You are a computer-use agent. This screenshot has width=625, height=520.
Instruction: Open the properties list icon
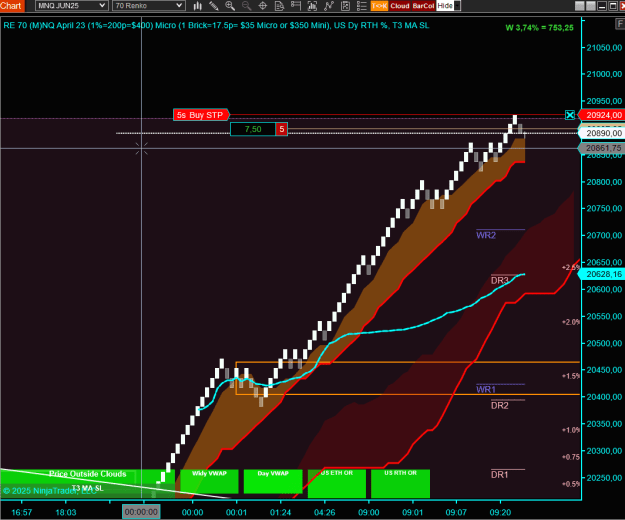tap(362, 6)
